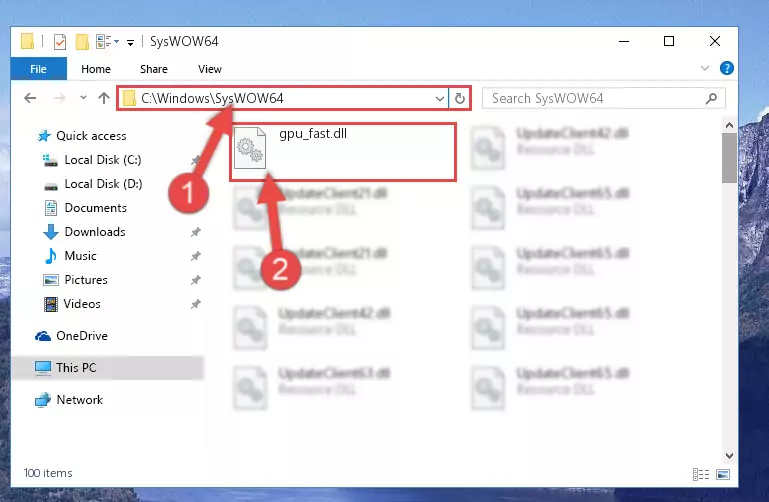Click the folder icon in title bar
Viewport: 769px width, 502px height.
click(x=27, y=42)
